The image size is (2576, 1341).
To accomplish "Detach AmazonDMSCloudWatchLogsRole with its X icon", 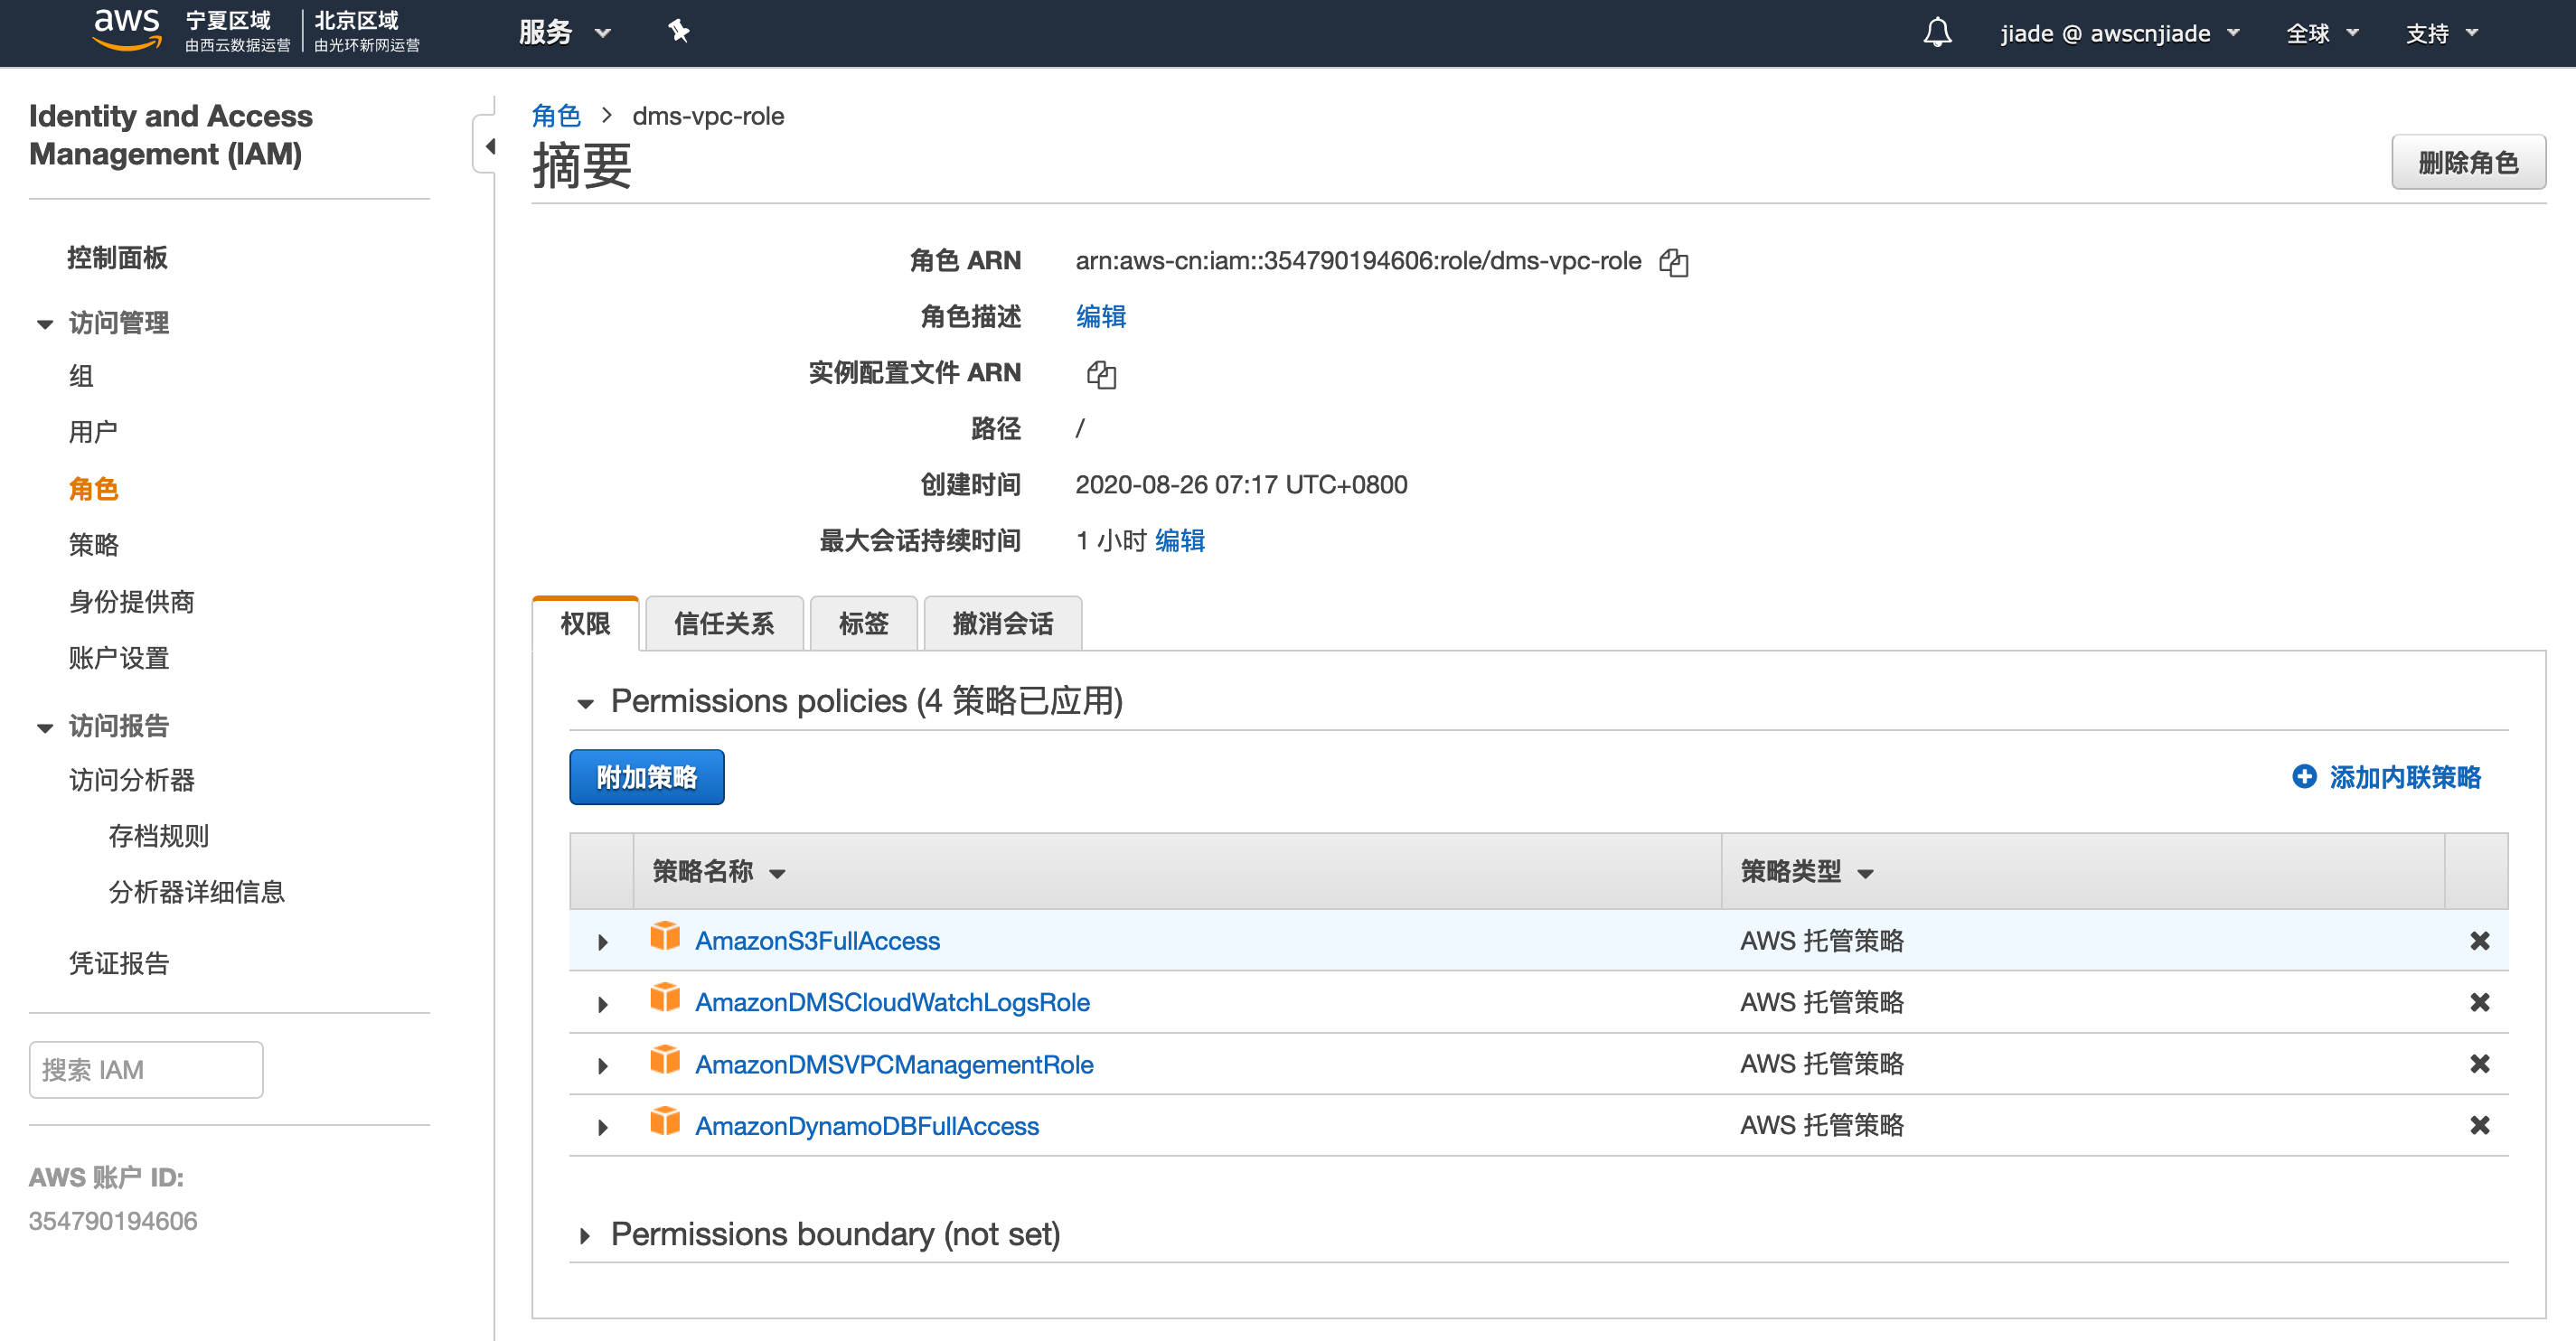I will click(2479, 1002).
